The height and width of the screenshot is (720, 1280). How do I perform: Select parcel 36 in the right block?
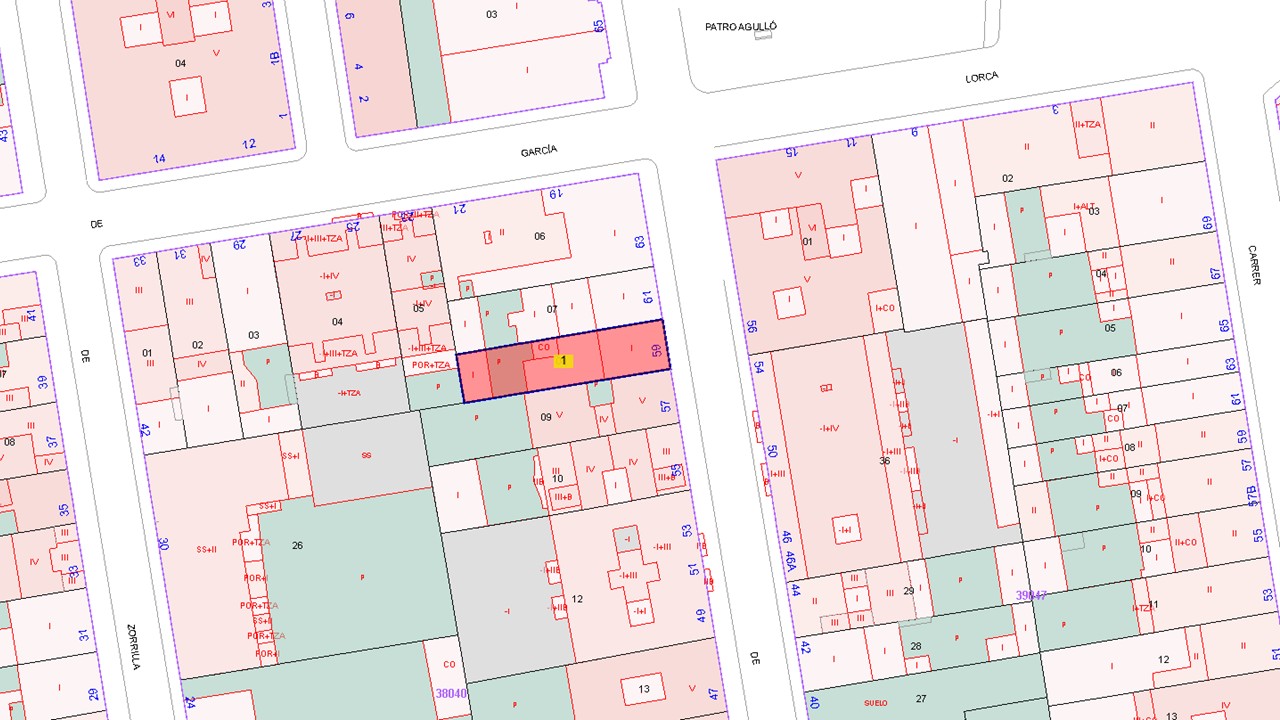[x=884, y=461]
